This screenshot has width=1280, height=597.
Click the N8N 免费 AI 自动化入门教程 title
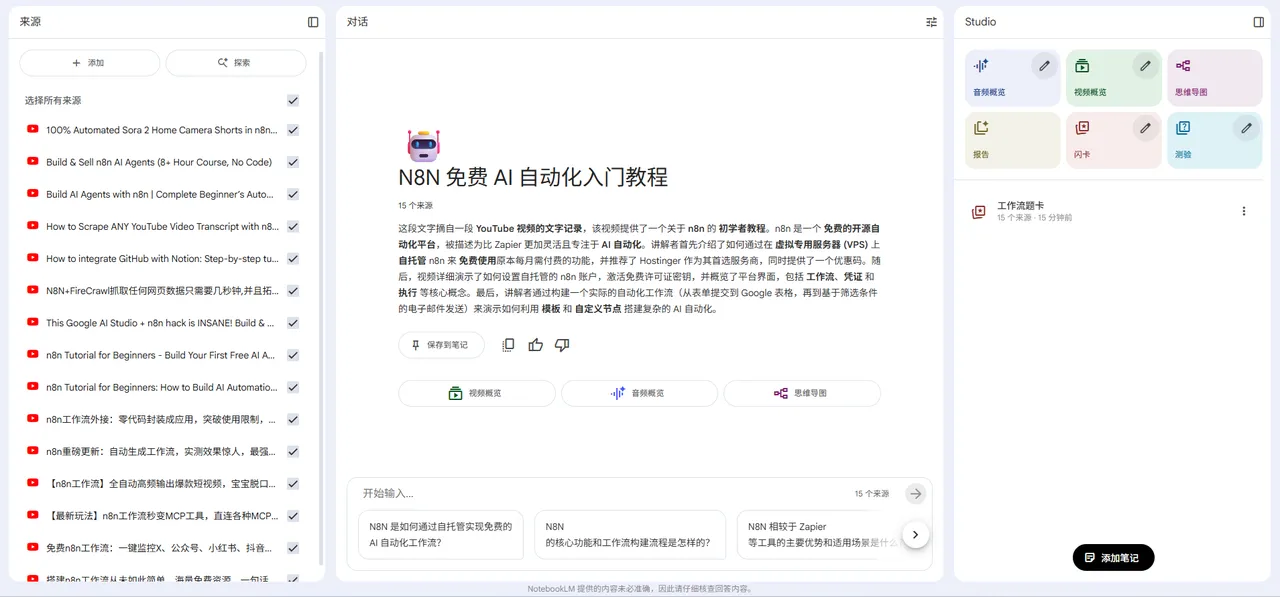[533, 178]
